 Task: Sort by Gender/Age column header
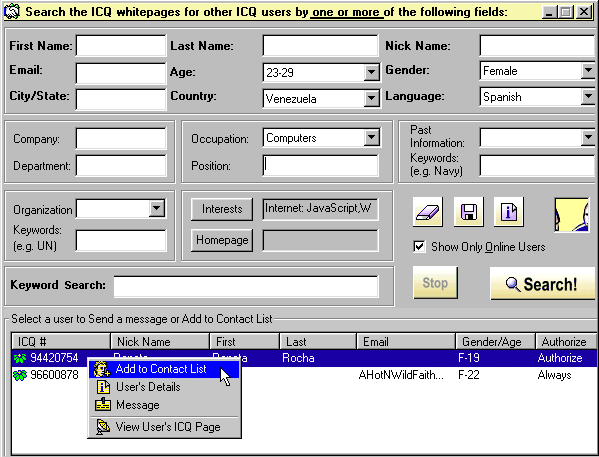(x=495, y=341)
